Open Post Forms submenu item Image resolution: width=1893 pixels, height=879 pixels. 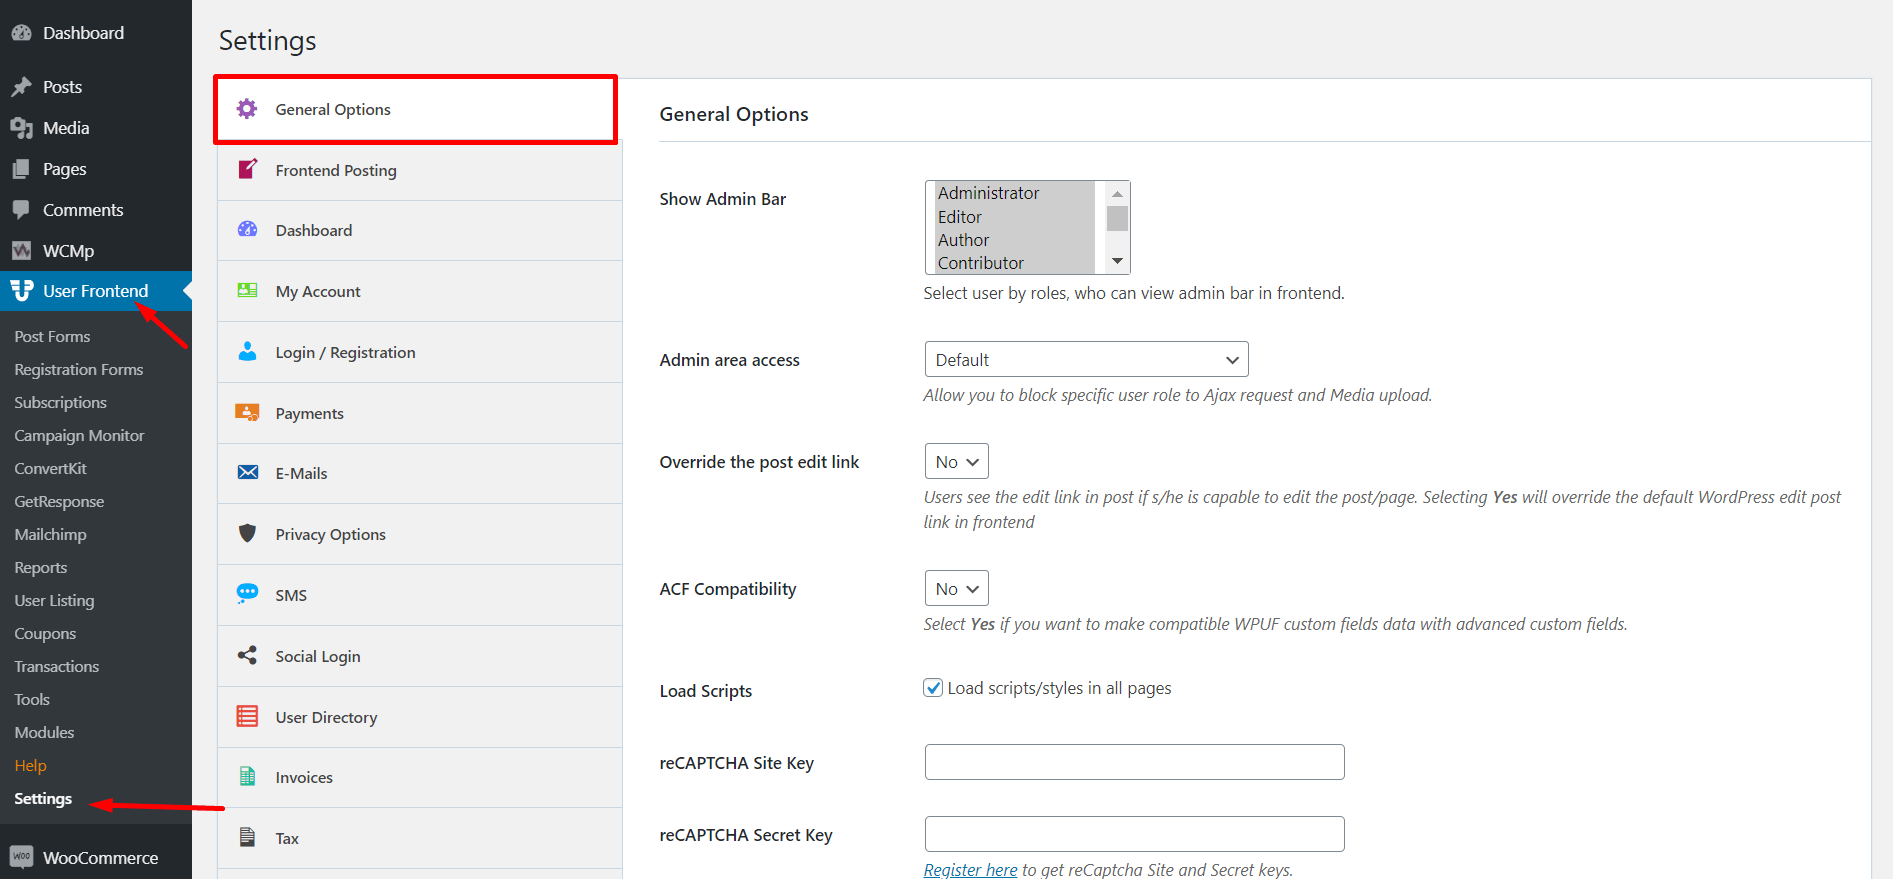click(52, 337)
